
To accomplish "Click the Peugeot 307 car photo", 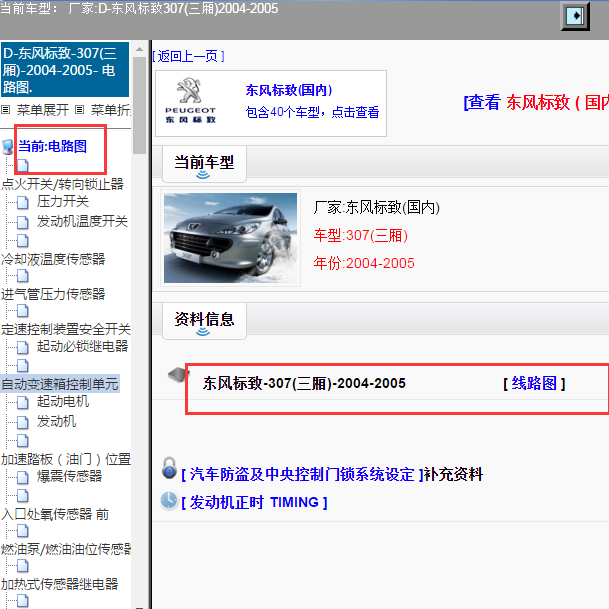I will (x=230, y=238).
